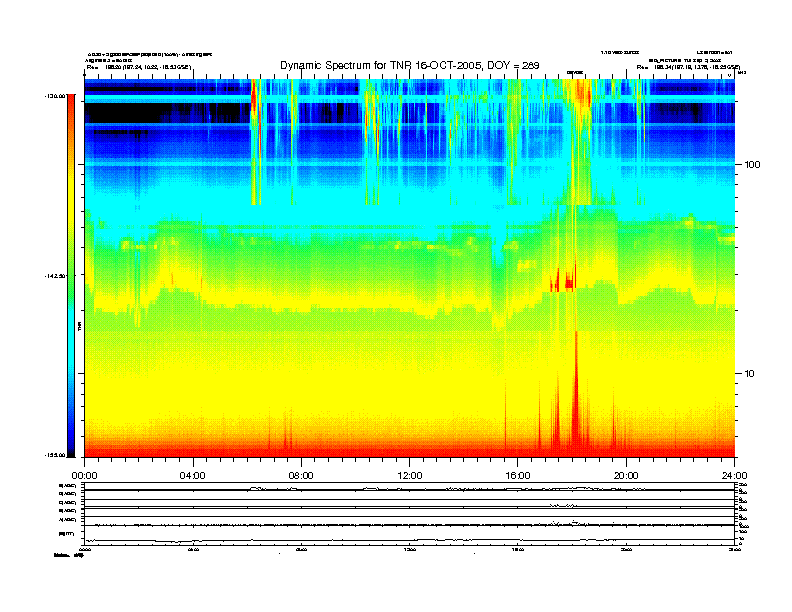The height and width of the screenshot is (612, 792).
Task: Click the top line plot panel trace
Action: (410, 489)
